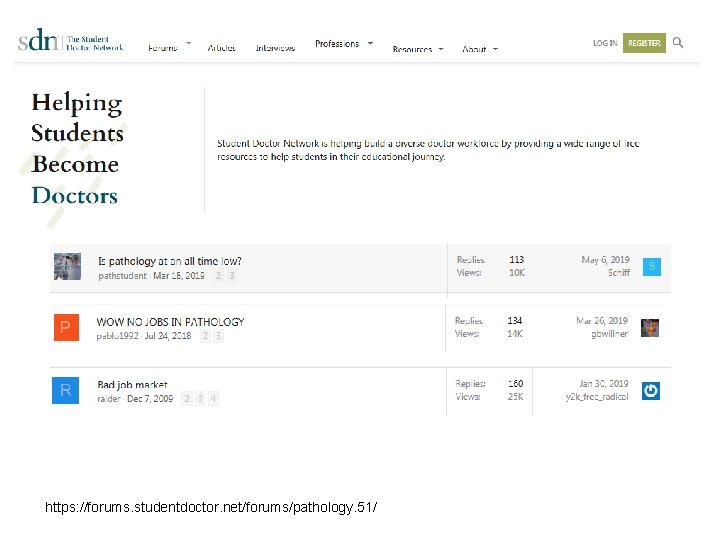Image resolution: width=720 pixels, height=540 pixels.
Task: Expand the Resources dropdown arrow
Action: click(441, 49)
